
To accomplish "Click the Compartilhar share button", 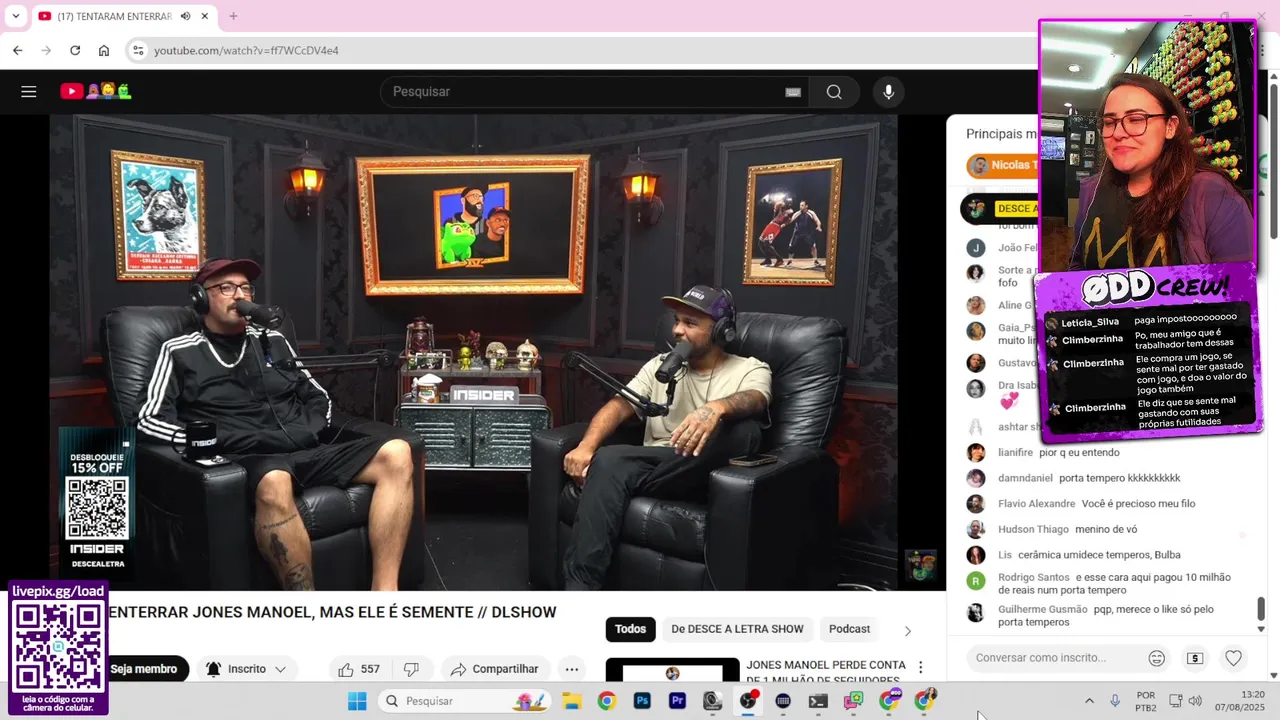I will [x=494, y=669].
